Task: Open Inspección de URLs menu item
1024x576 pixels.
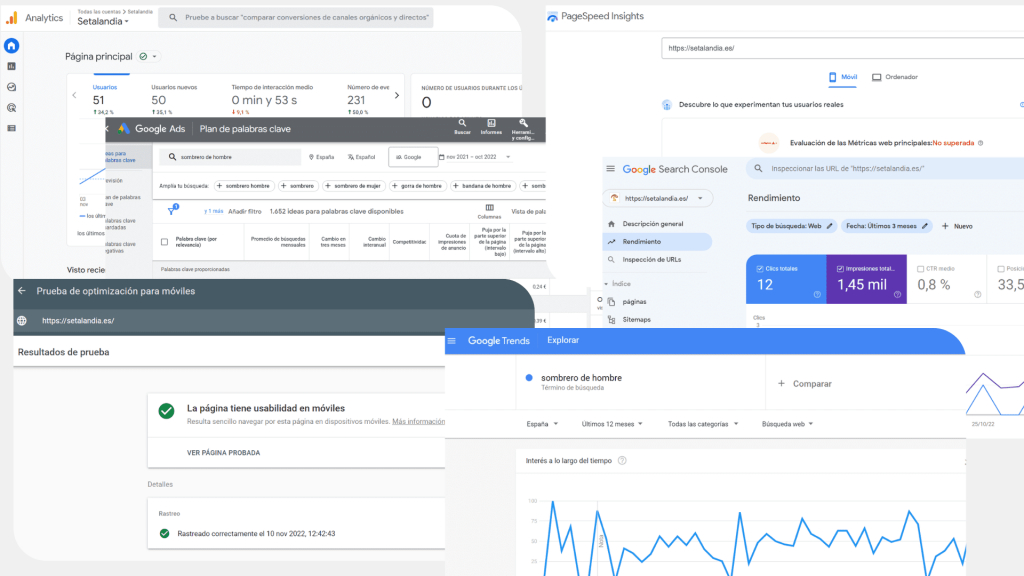Action: (652, 260)
